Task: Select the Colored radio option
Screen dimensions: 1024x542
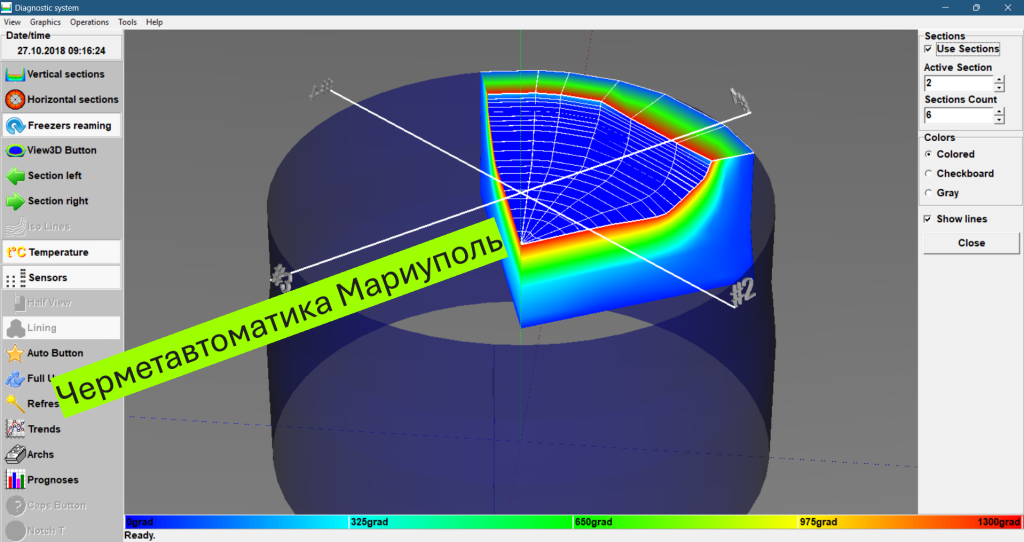Action: (x=928, y=154)
